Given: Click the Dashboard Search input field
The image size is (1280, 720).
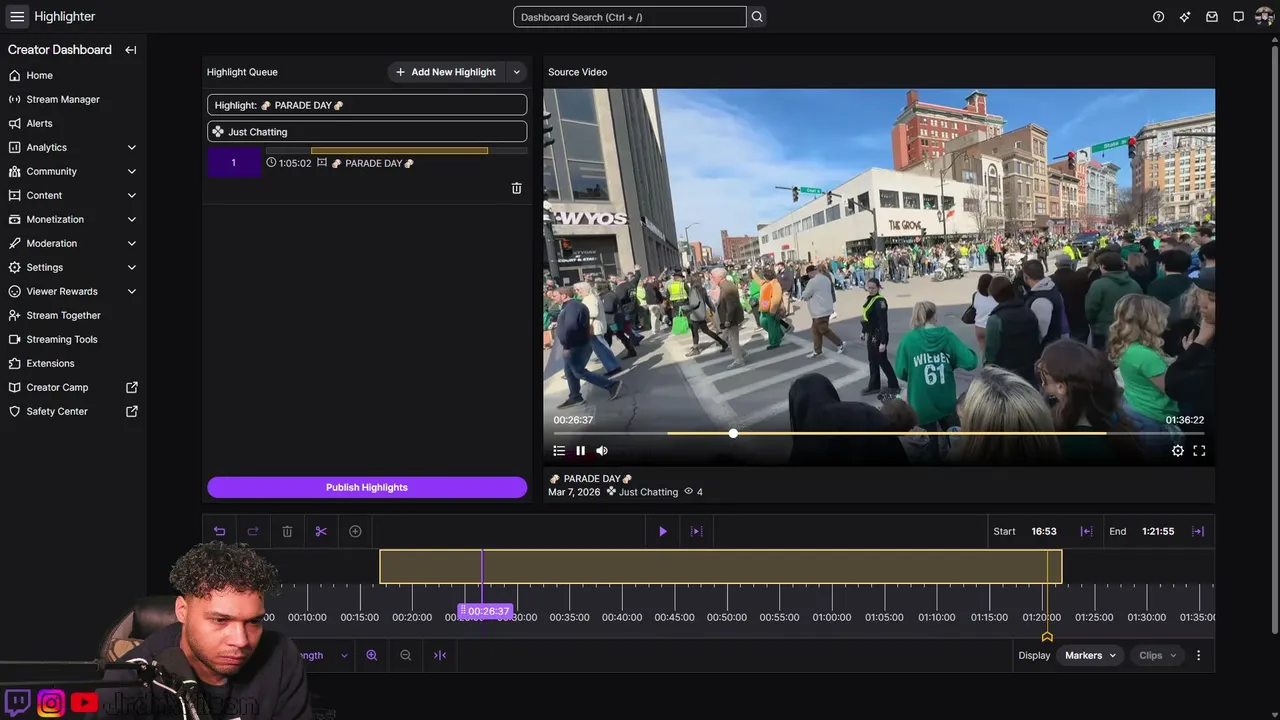Looking at the screenshot, I should (629, 17).
